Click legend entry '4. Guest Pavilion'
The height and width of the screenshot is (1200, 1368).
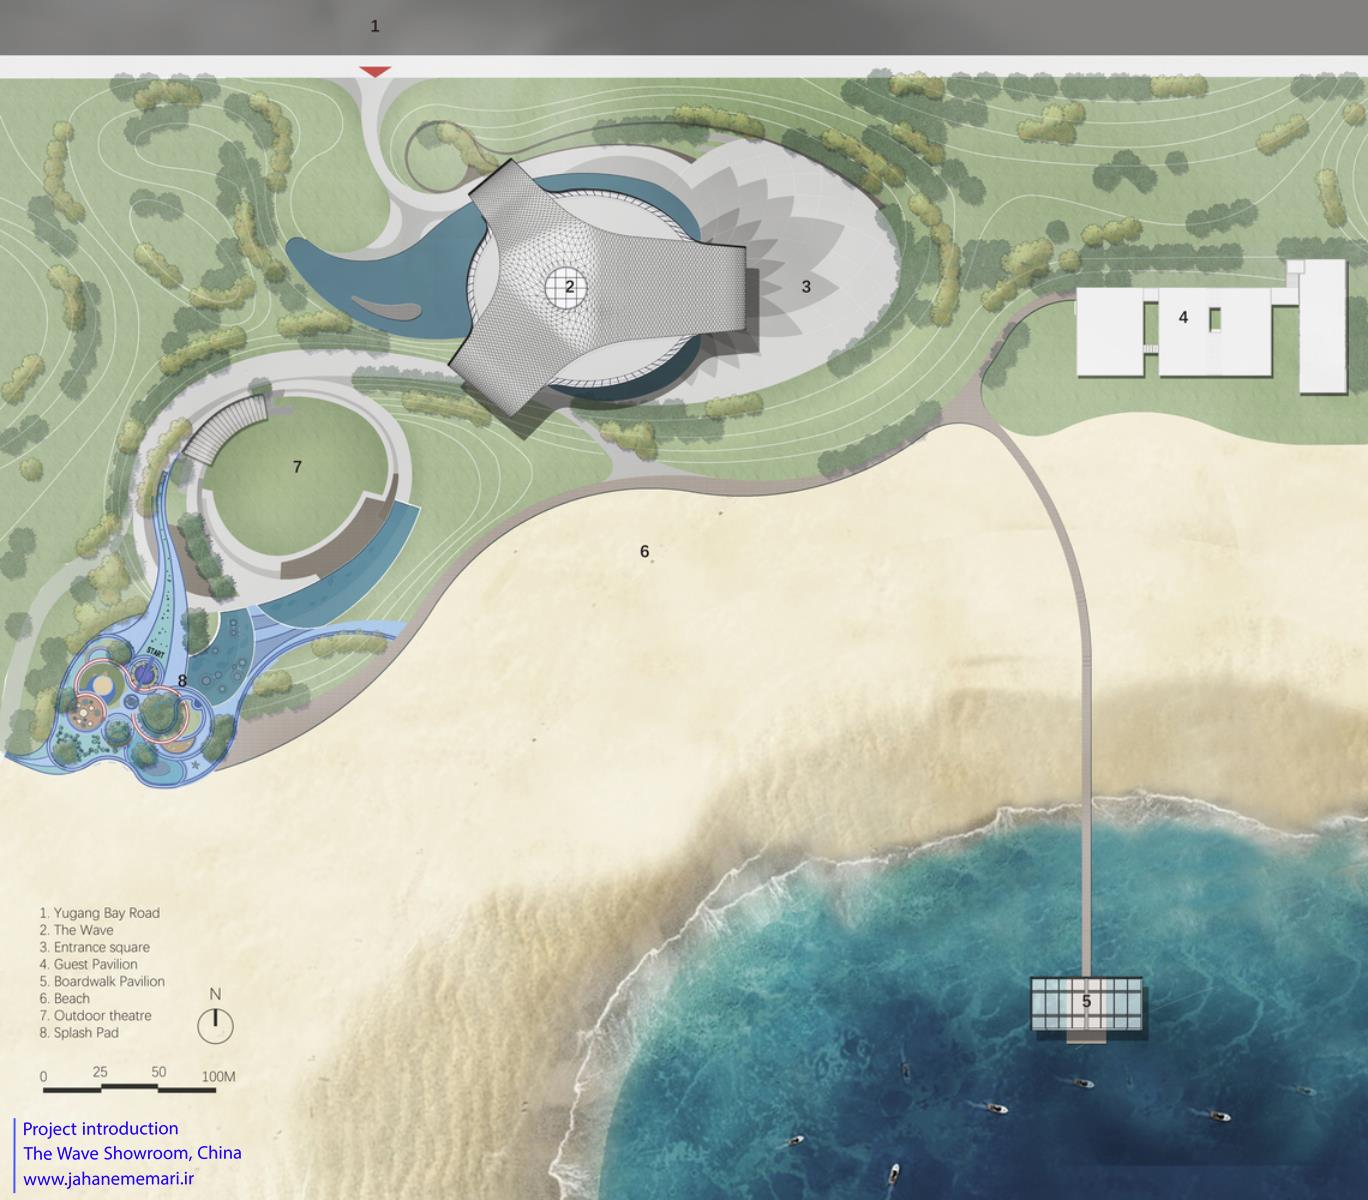(88, 964)
